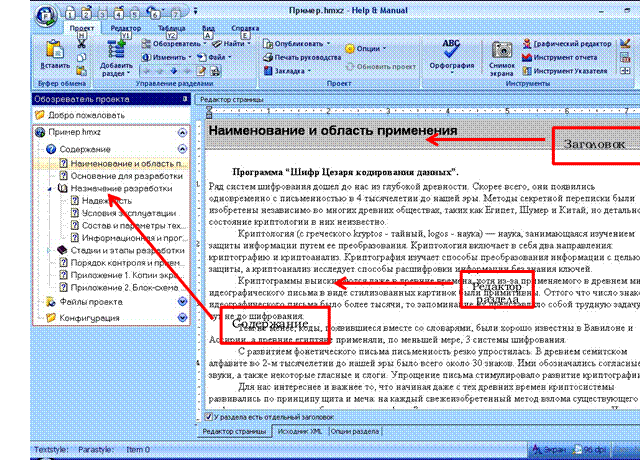This screenshot has height=465, width=640.
Task: Click the Вставить paste icon
Action: pos(55,50)
